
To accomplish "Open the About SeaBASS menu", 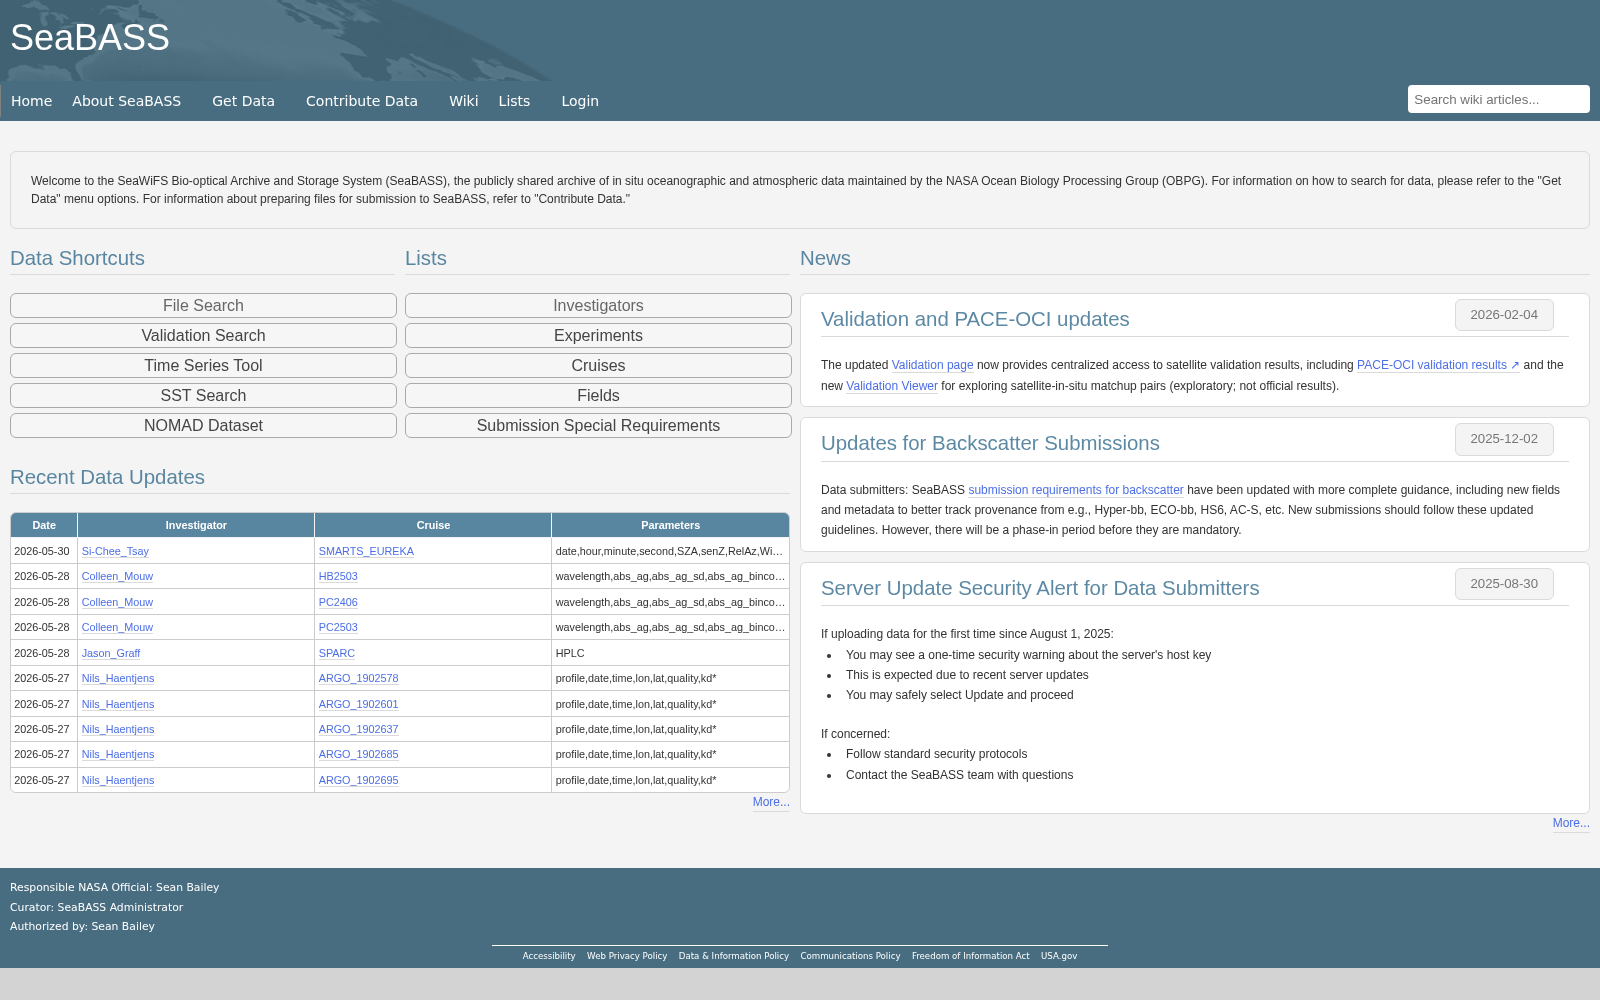I will point(126,101).
